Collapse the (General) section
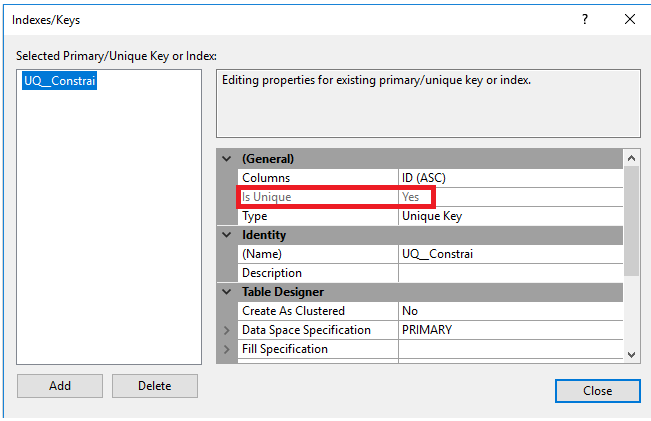The image size is (651, 421). [x=226, y=159]
